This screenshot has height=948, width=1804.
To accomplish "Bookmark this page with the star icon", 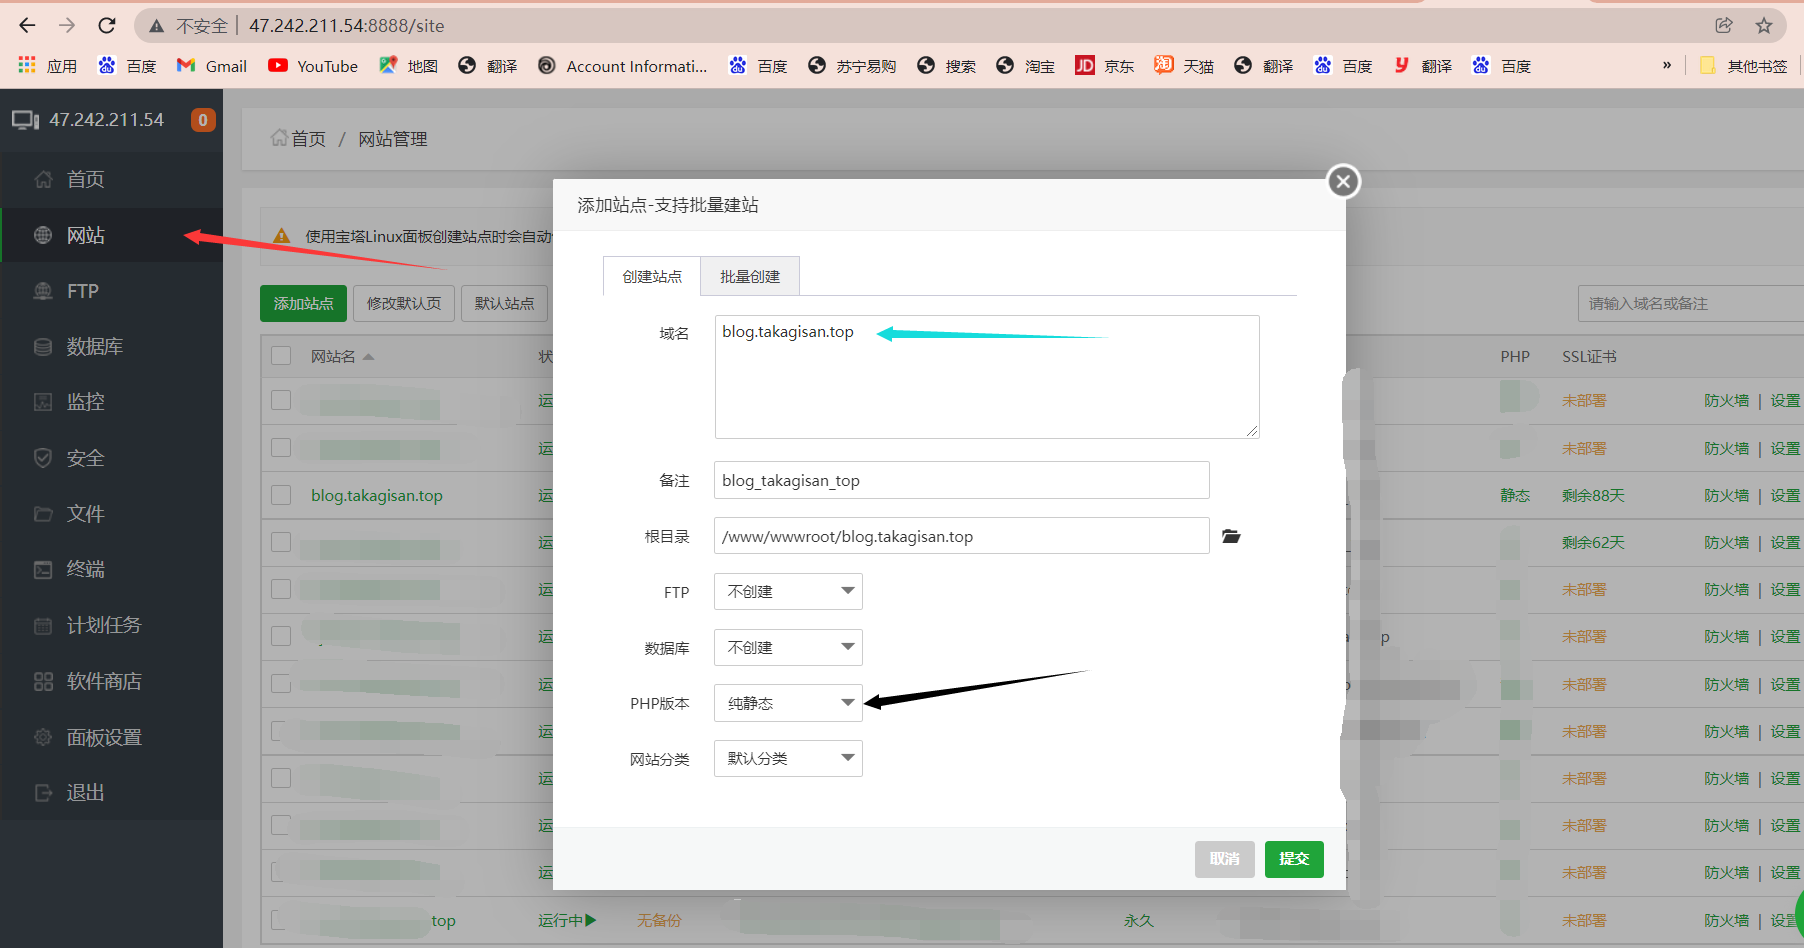I will [1764, 25].
